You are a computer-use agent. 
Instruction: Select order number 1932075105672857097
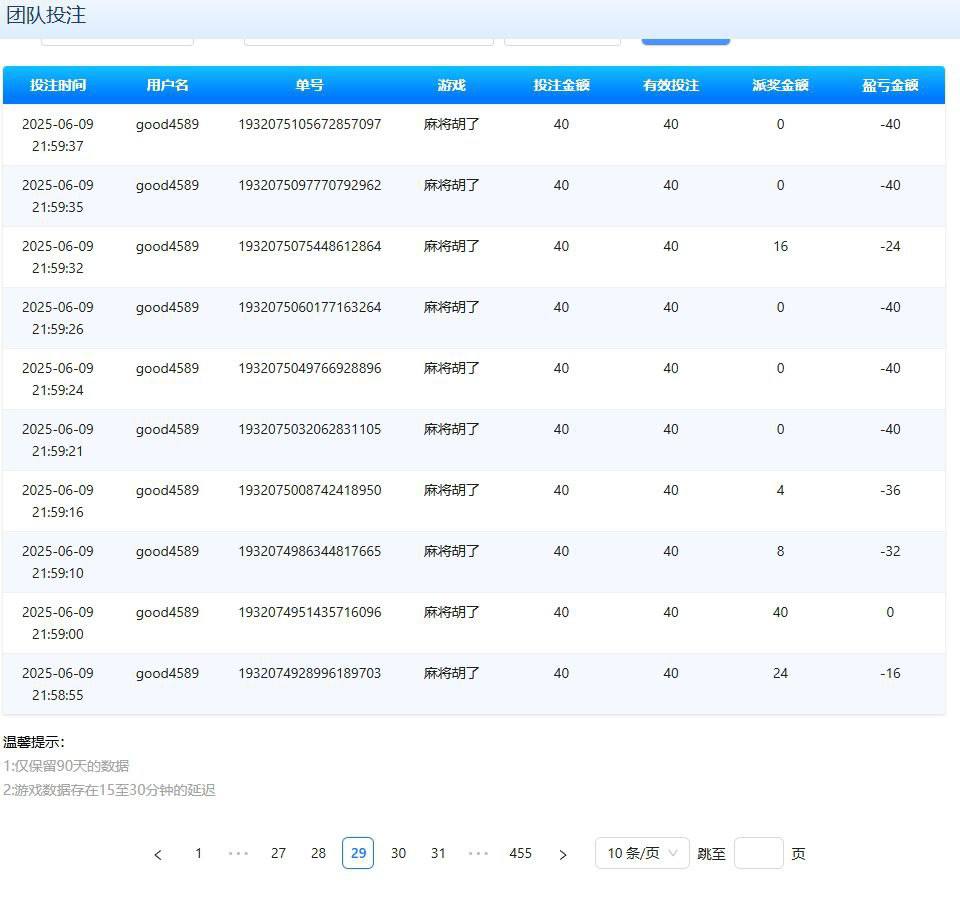(x=309, y=125)
